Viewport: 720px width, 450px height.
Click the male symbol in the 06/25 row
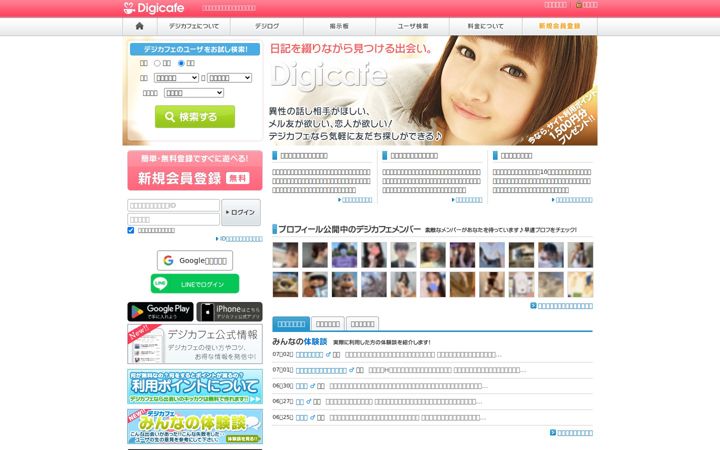click(312, 417)
